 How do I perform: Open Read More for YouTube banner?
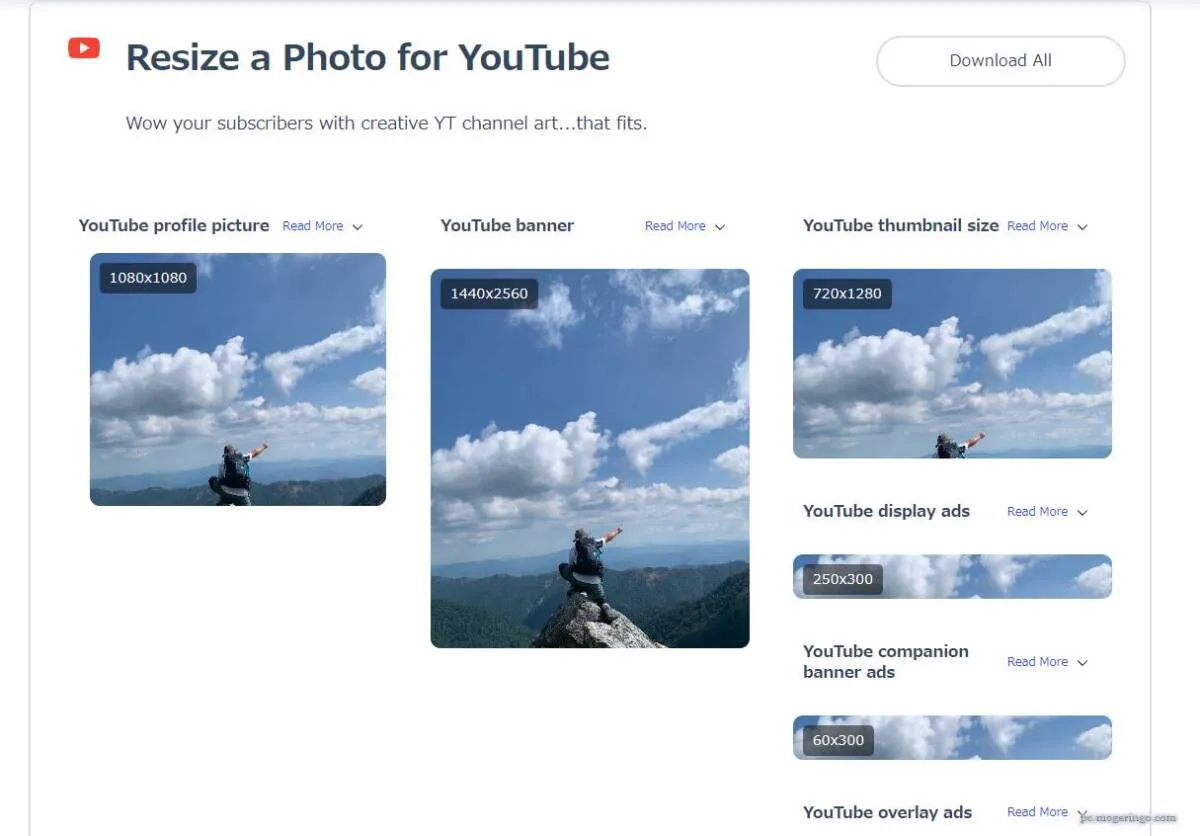[675, 226]
